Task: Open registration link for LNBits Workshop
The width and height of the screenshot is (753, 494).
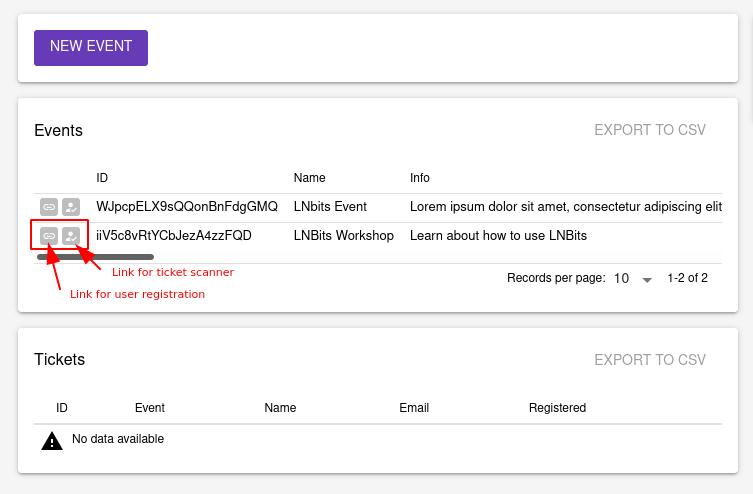Action: (49, 236)
